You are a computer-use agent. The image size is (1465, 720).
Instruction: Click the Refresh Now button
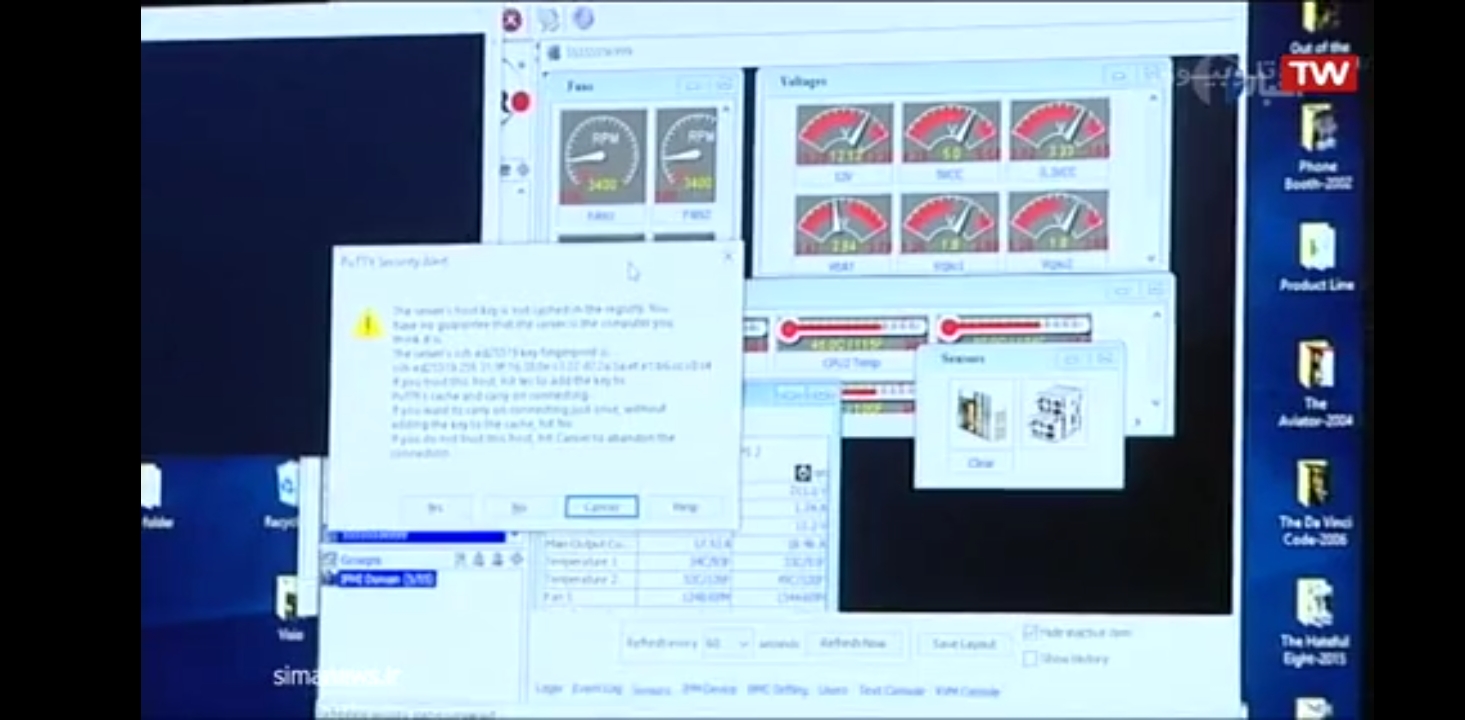853,643
